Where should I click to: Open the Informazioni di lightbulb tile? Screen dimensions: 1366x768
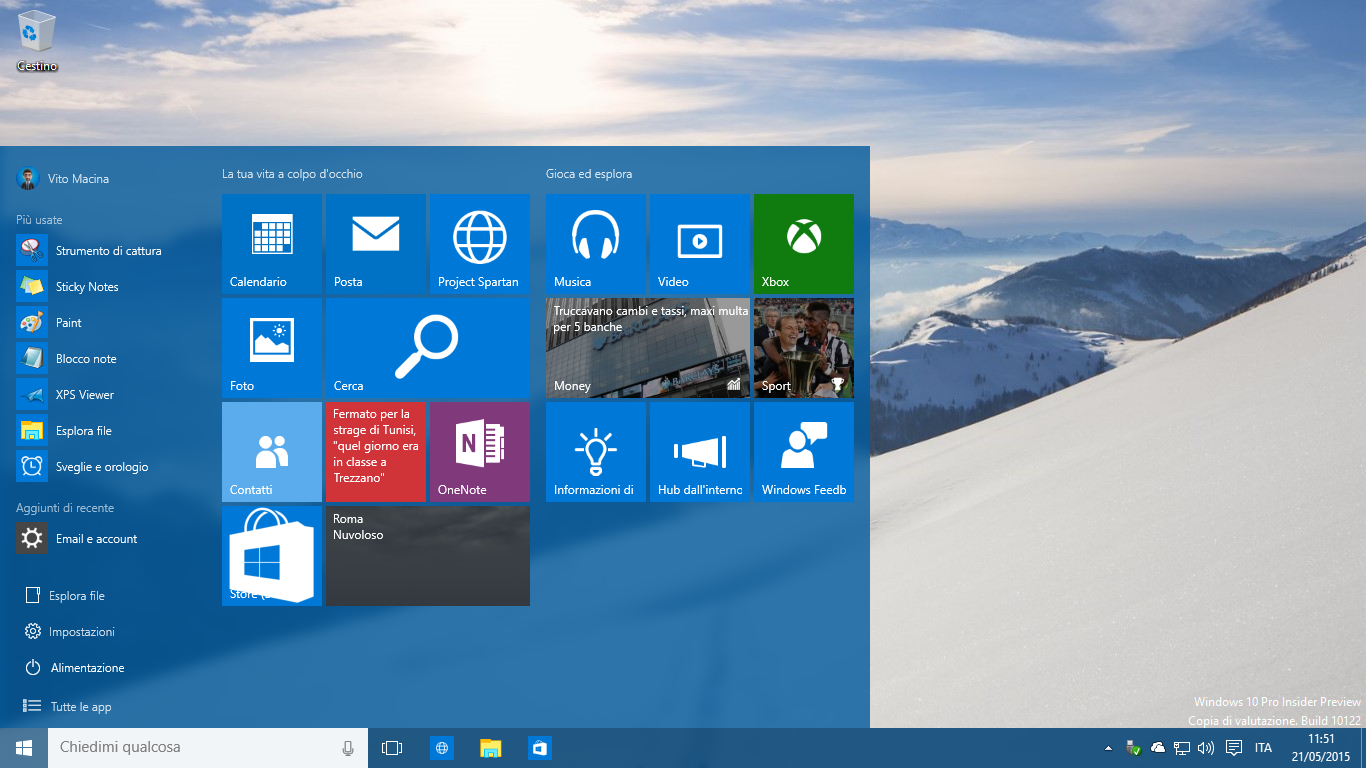596,452
